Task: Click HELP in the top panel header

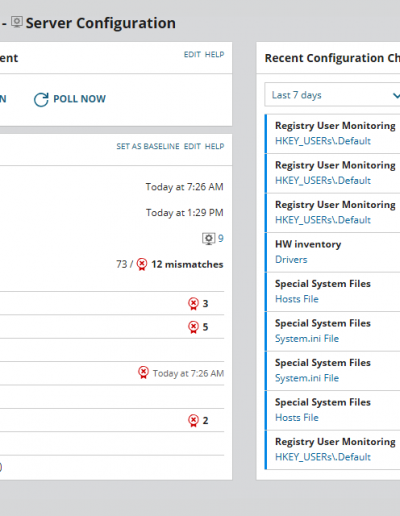Action: pos(214,54)
